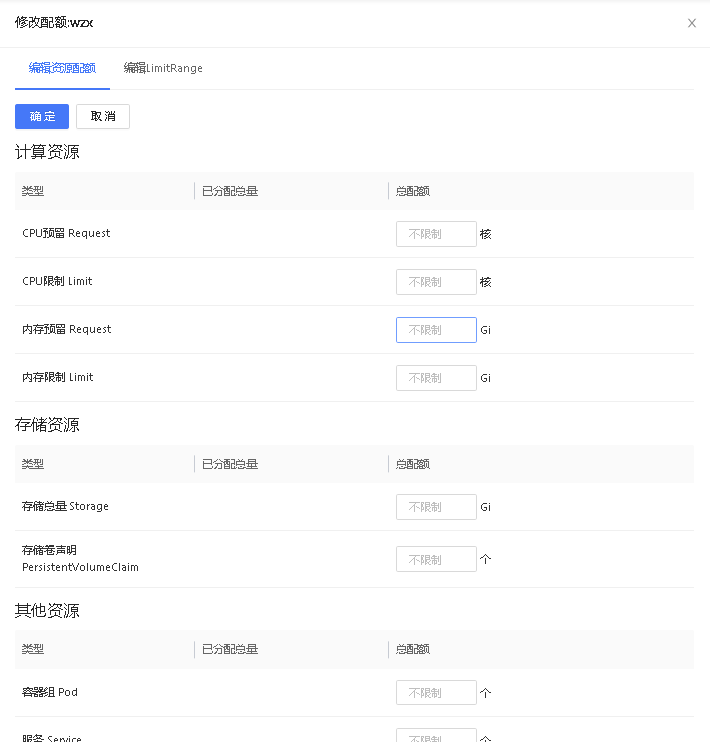The image size is (710, 742).
Task: Click 总配额 column header under 其他资源
Action: [412, 649]
